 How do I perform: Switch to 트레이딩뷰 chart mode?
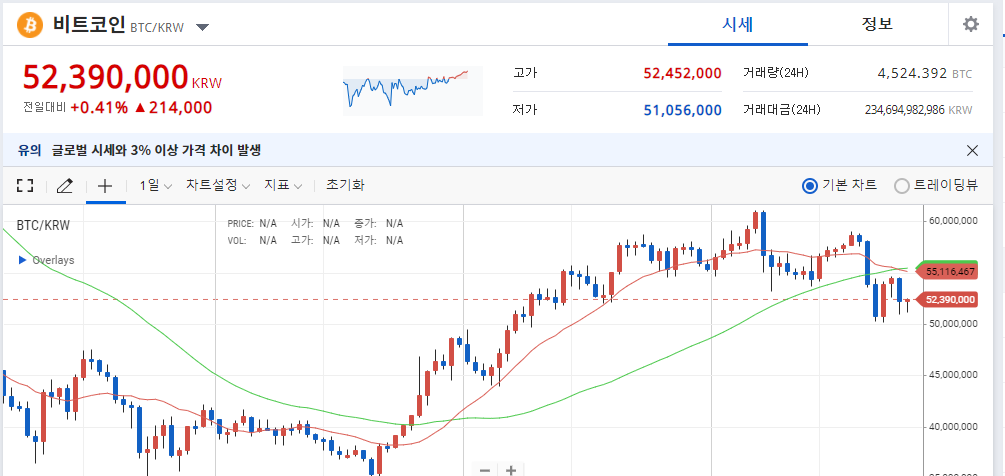click(902, 185)
